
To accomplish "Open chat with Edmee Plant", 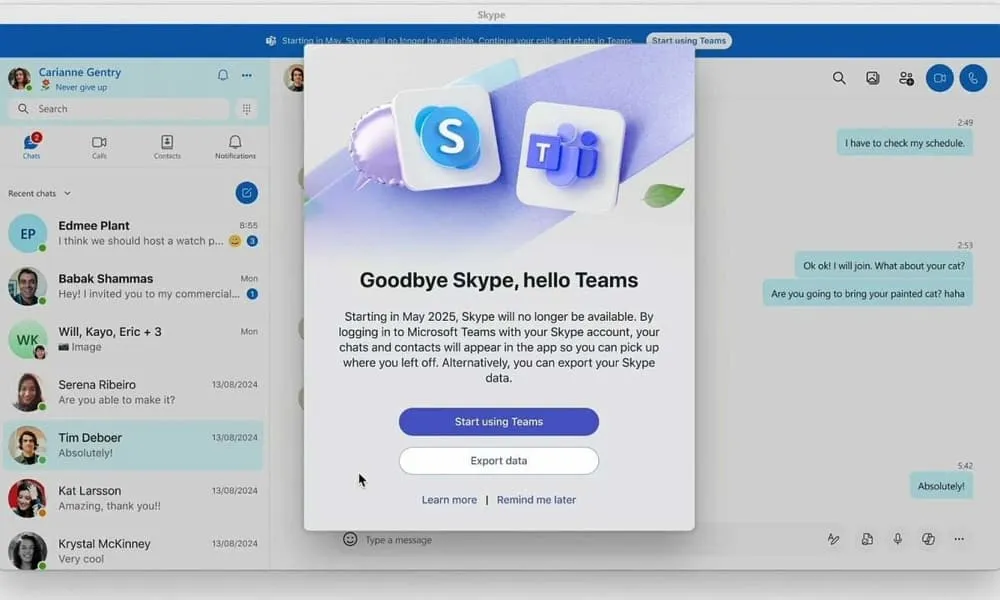I will pyautogui.click(x=133, y=233).
